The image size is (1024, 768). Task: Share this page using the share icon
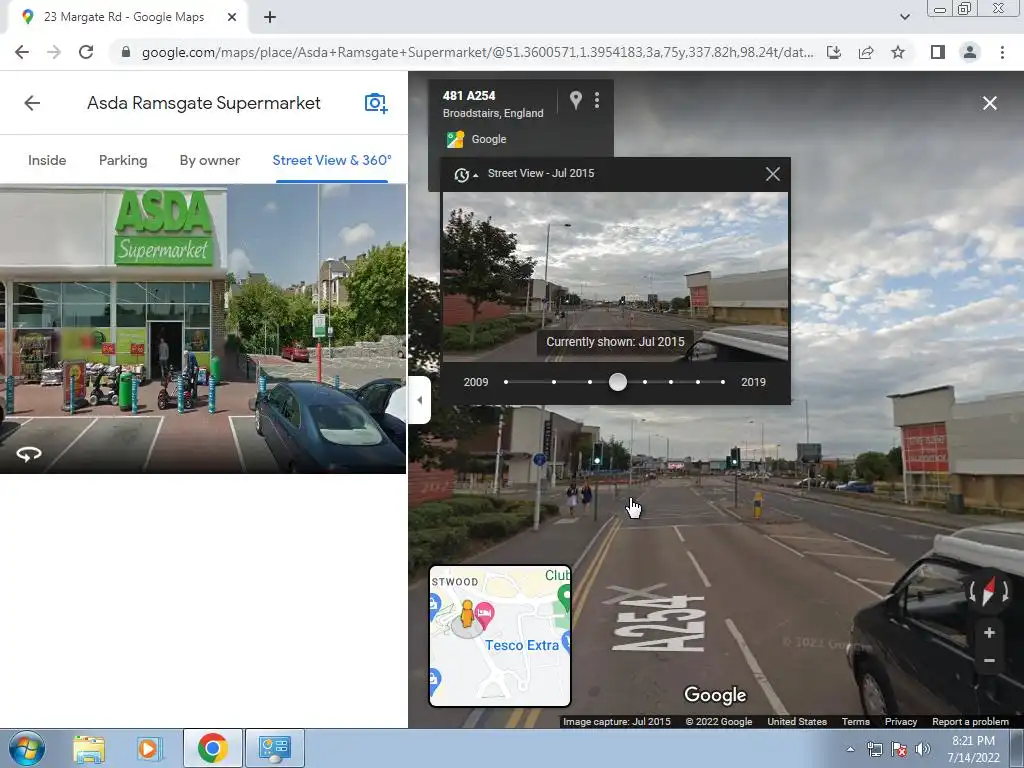coord(866,52)
